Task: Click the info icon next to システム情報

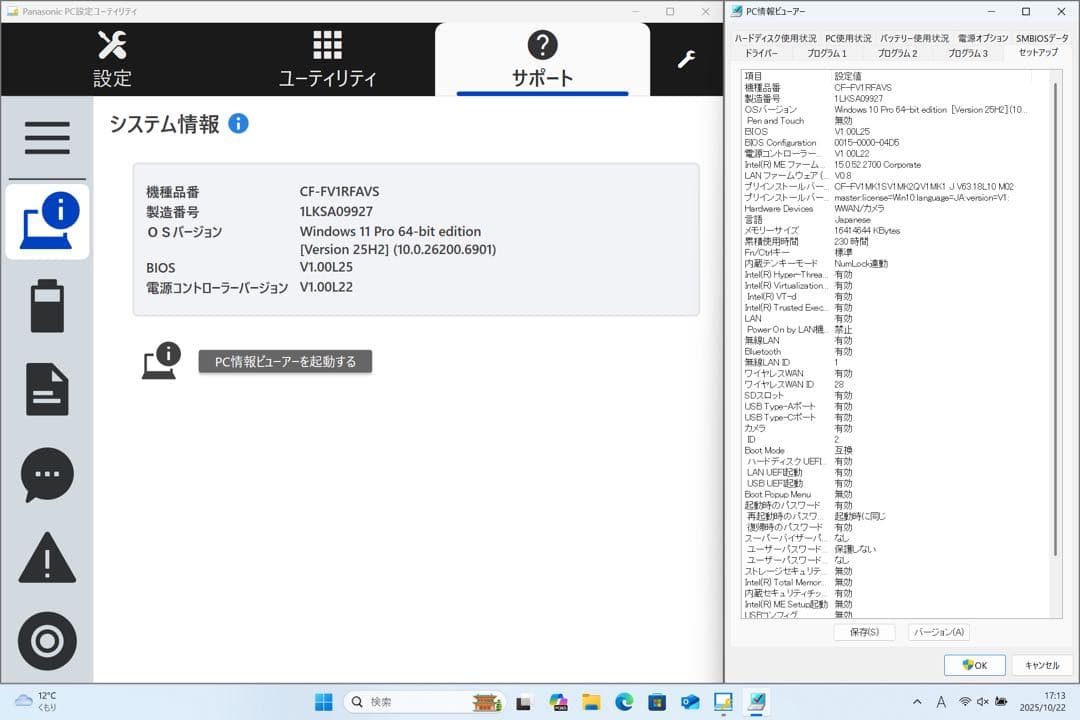Action: (237, 123)
